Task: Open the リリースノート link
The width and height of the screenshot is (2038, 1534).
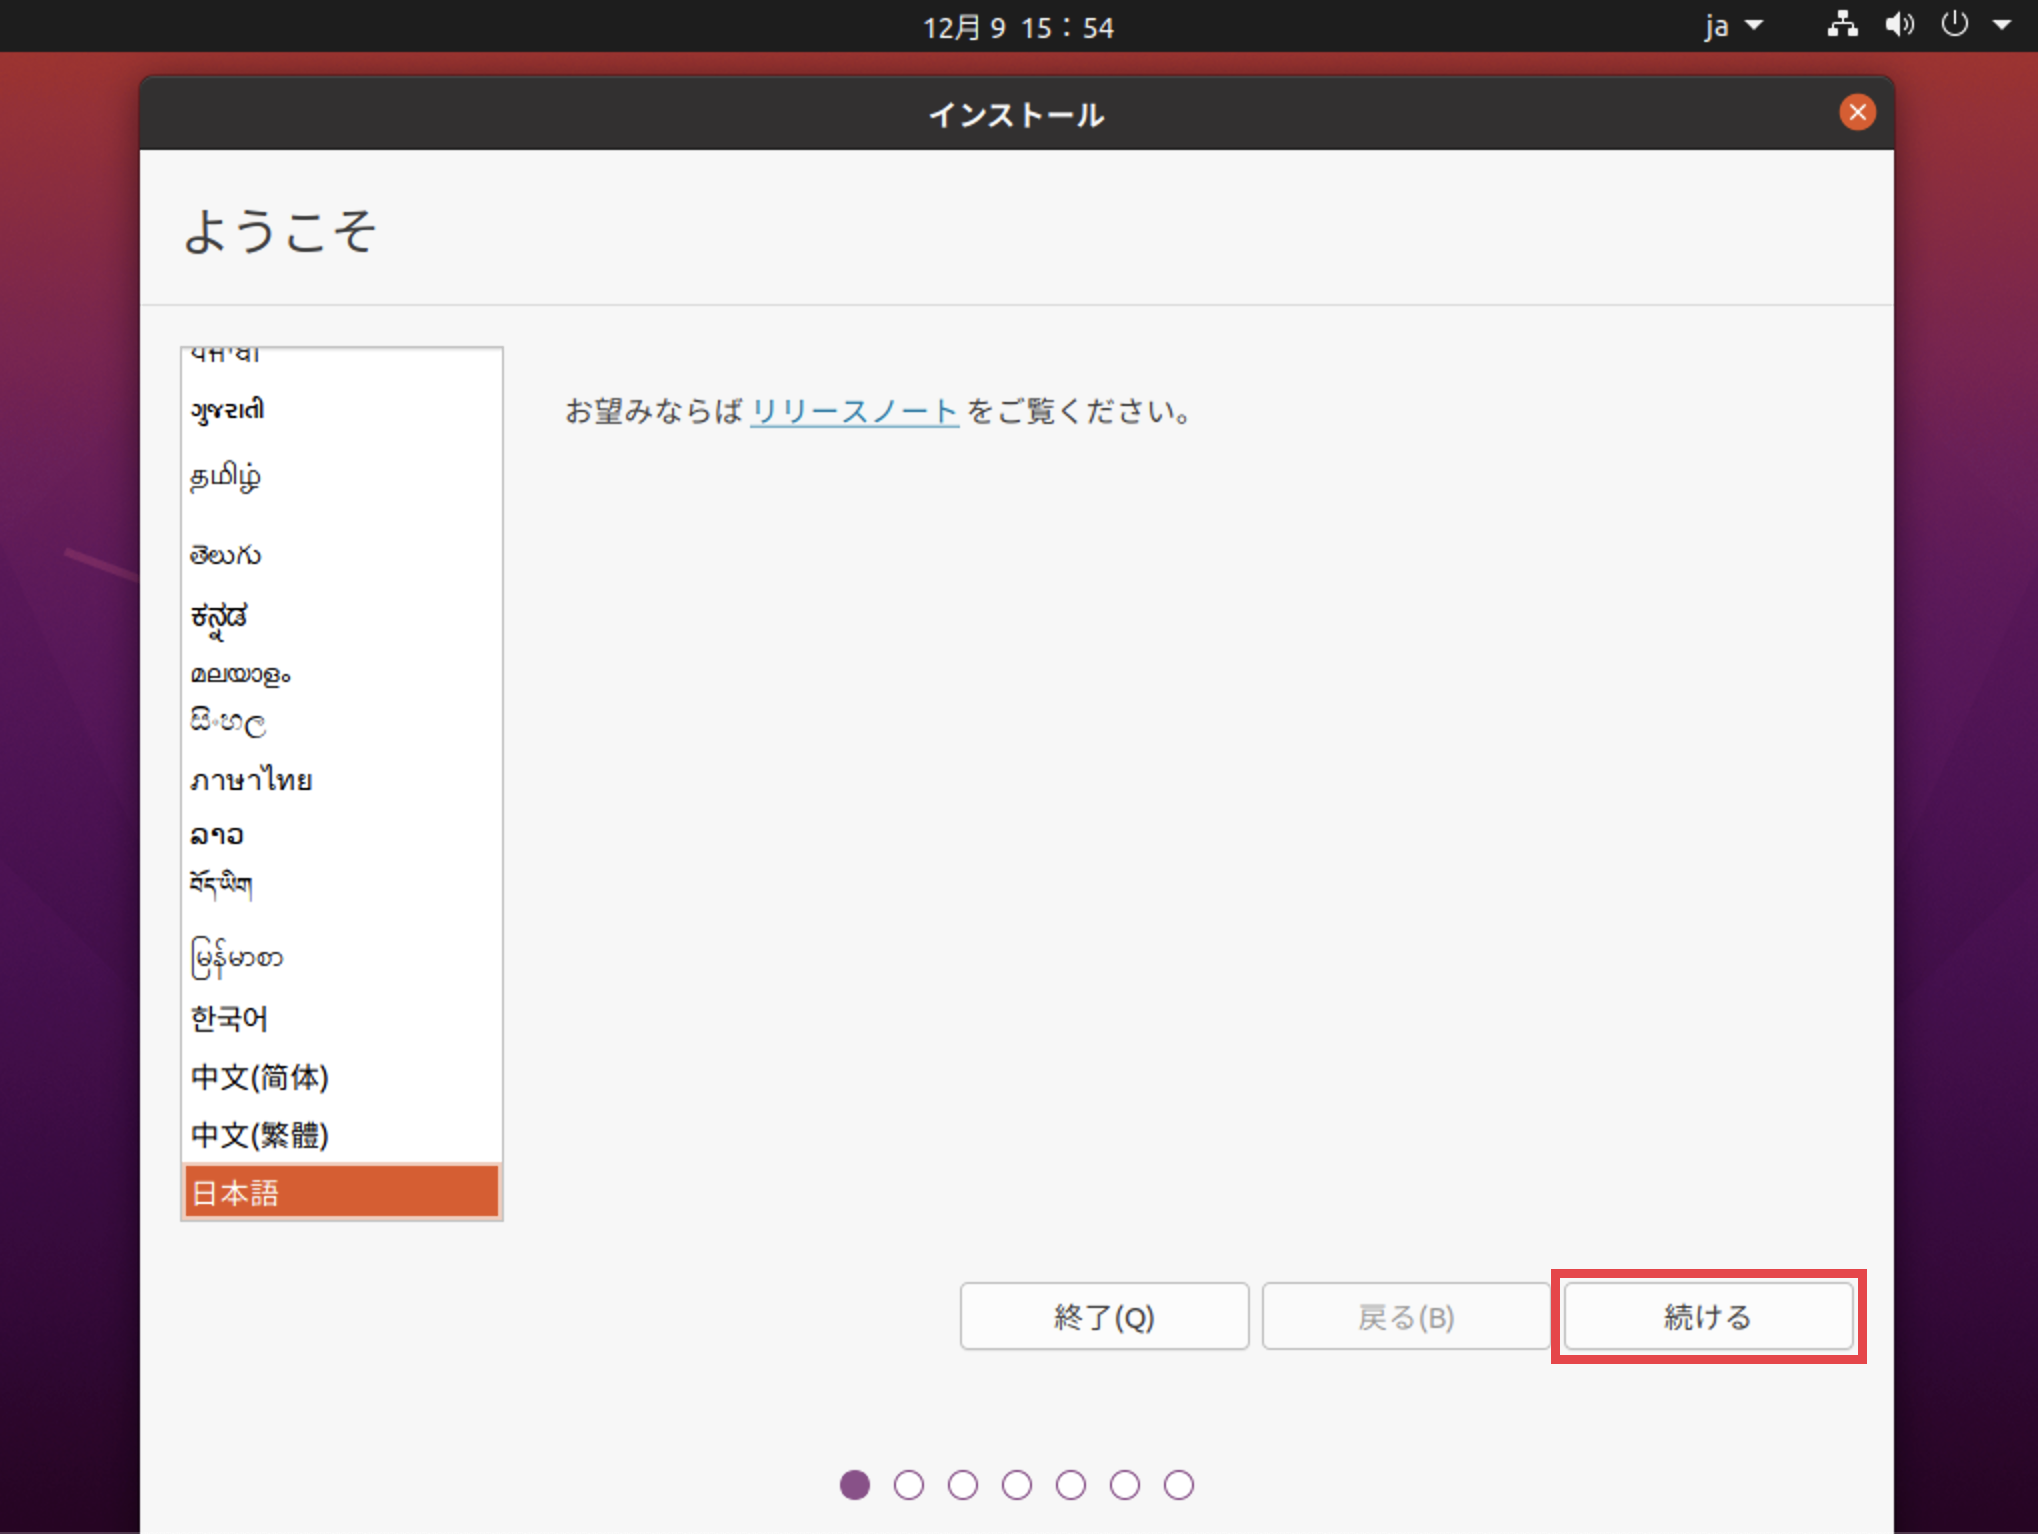Action: click(853, 411)
